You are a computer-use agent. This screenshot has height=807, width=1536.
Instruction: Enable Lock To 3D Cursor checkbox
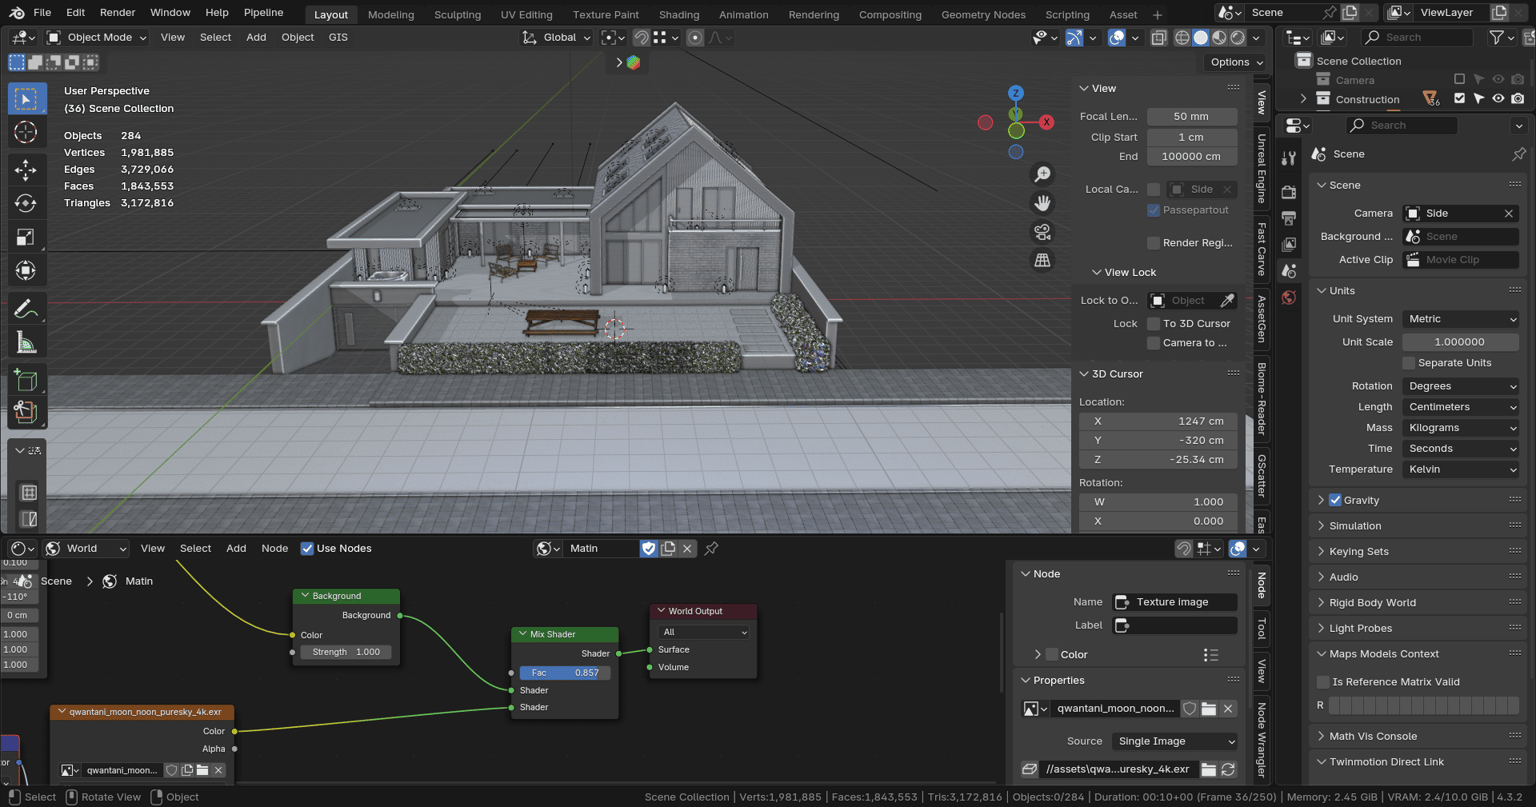tap(1154, 324)
